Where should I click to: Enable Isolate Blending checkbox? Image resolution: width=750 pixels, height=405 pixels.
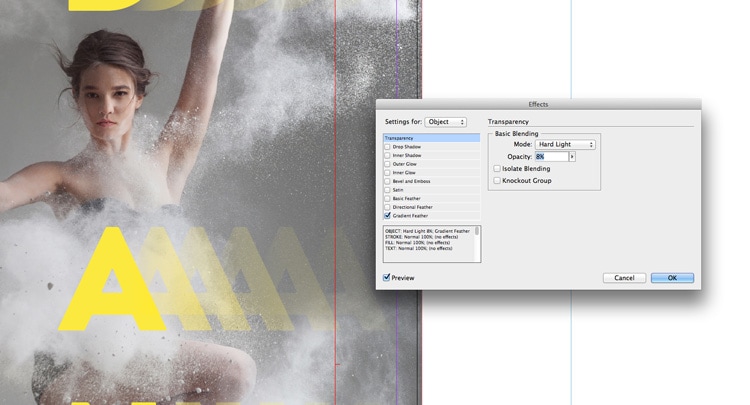tap(497, 168)
